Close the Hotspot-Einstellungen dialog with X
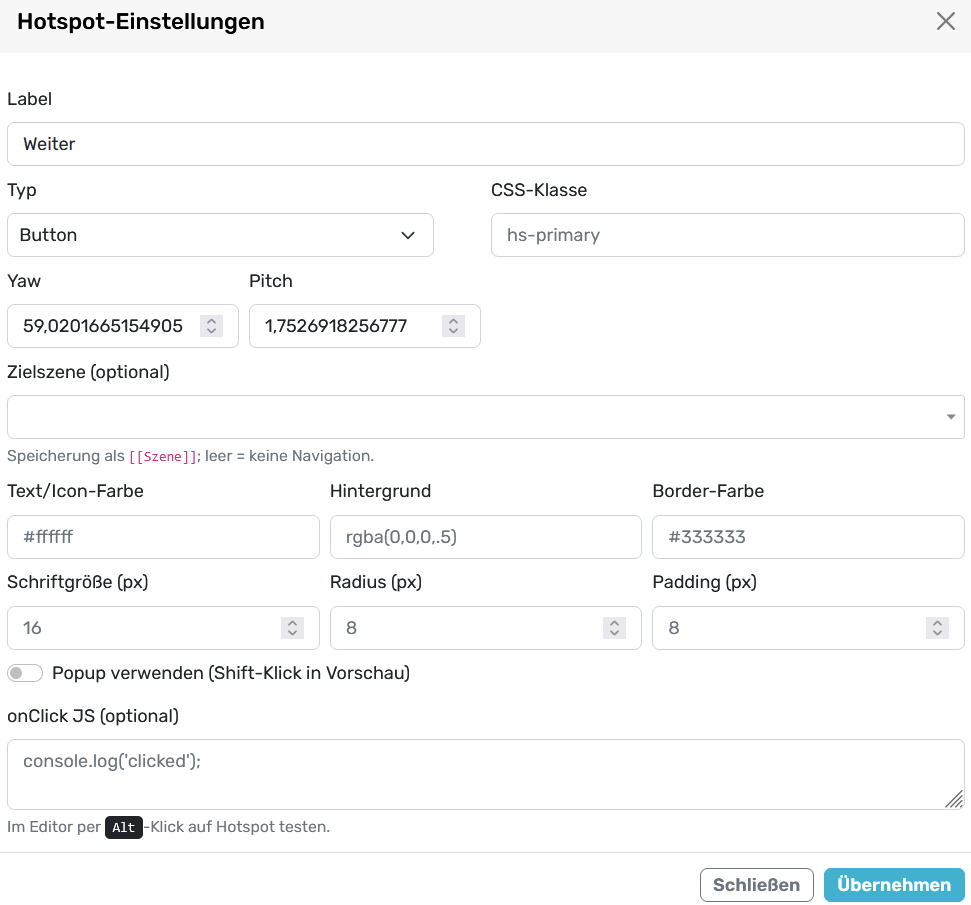 (x=945, y=22)
